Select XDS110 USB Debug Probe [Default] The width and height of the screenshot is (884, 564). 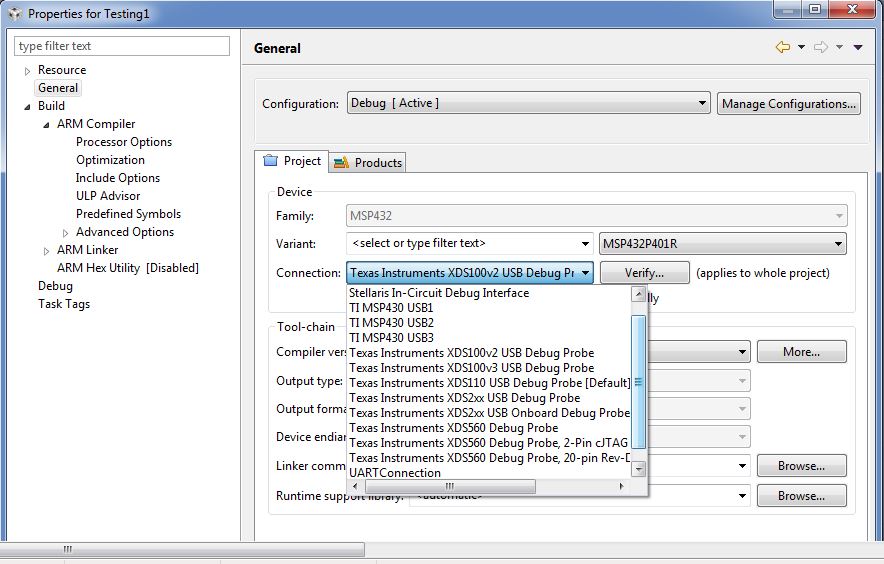pyautogui.click(x=489, y=383)
